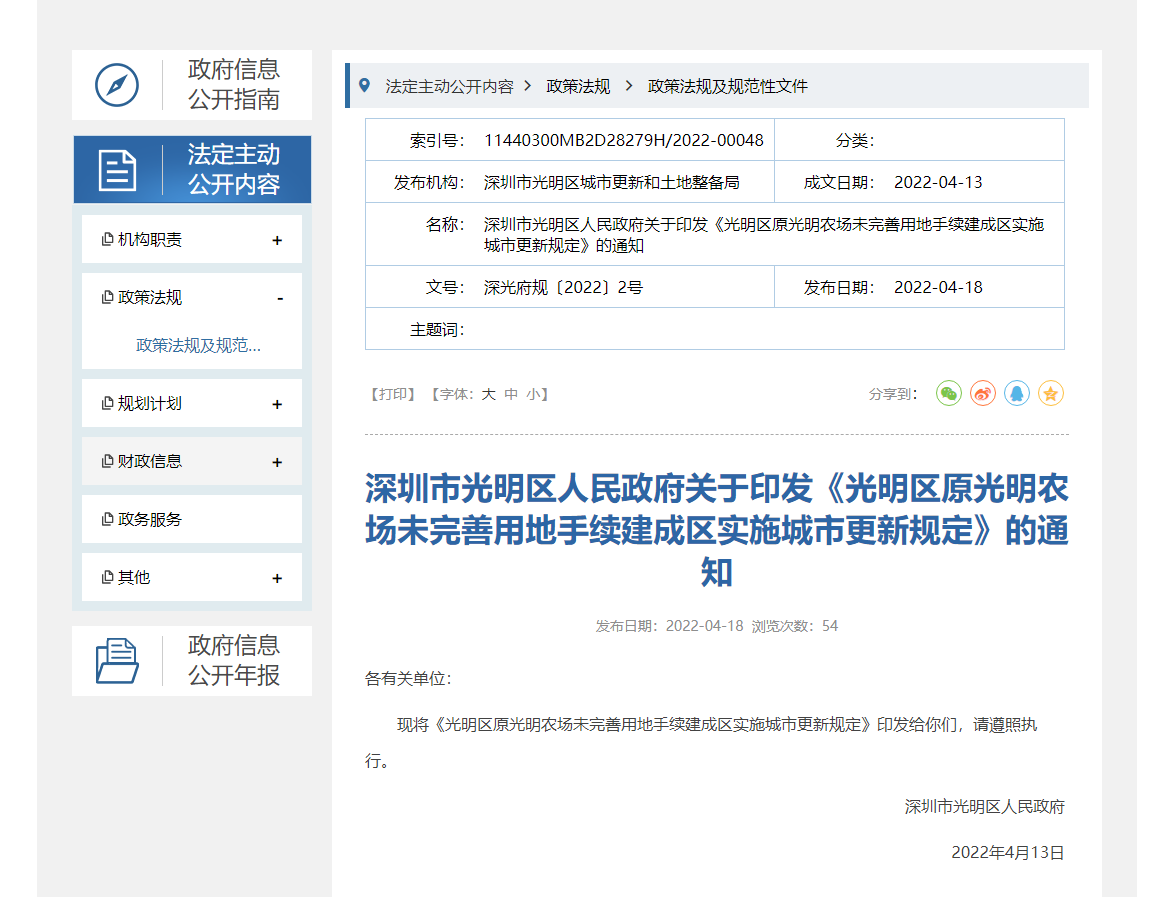This screenshot has width=1169, height=897.
Task: Go to 政策法规 in breadcrumb
Action: [578, 87]
